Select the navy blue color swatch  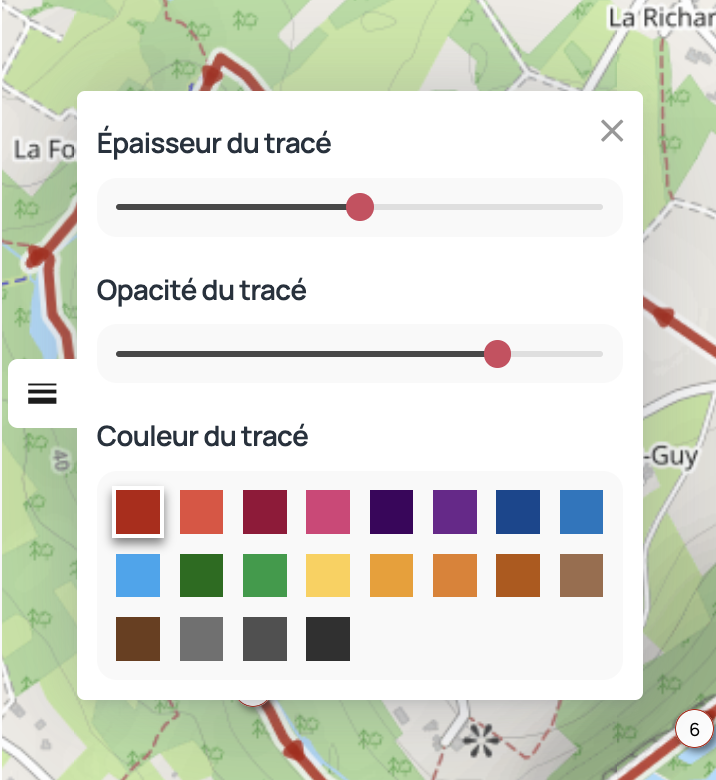518,512
